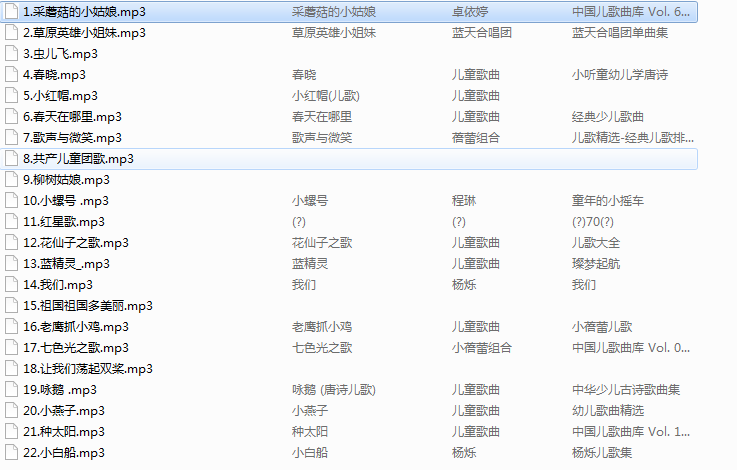This screenshot has width=737, height=470.
Task: Select file name 20.小燕子.mp3
Action: point(64,411)
